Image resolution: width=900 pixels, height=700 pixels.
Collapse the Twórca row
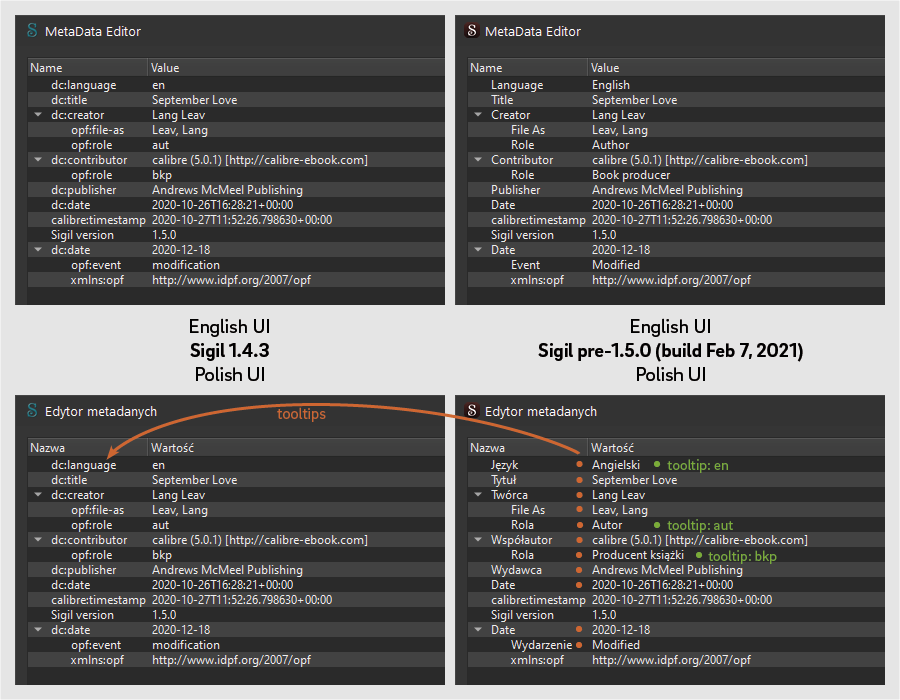[x=478, y=495]
